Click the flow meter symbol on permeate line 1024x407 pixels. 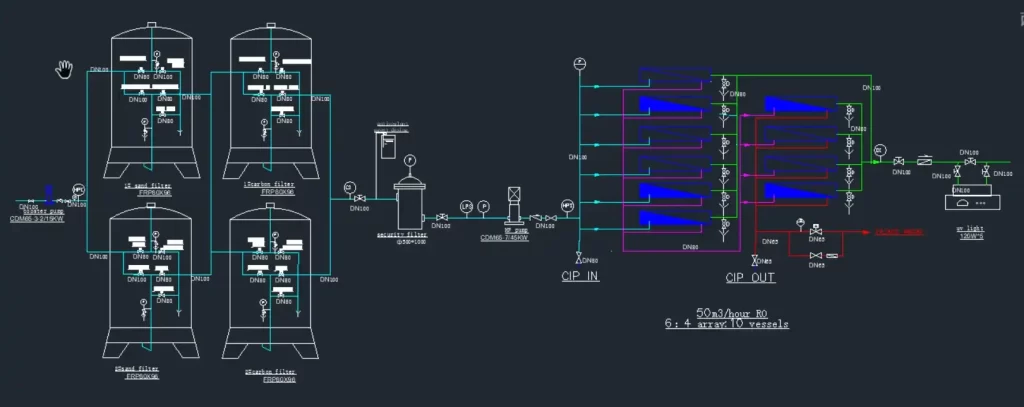coord(925,160)
